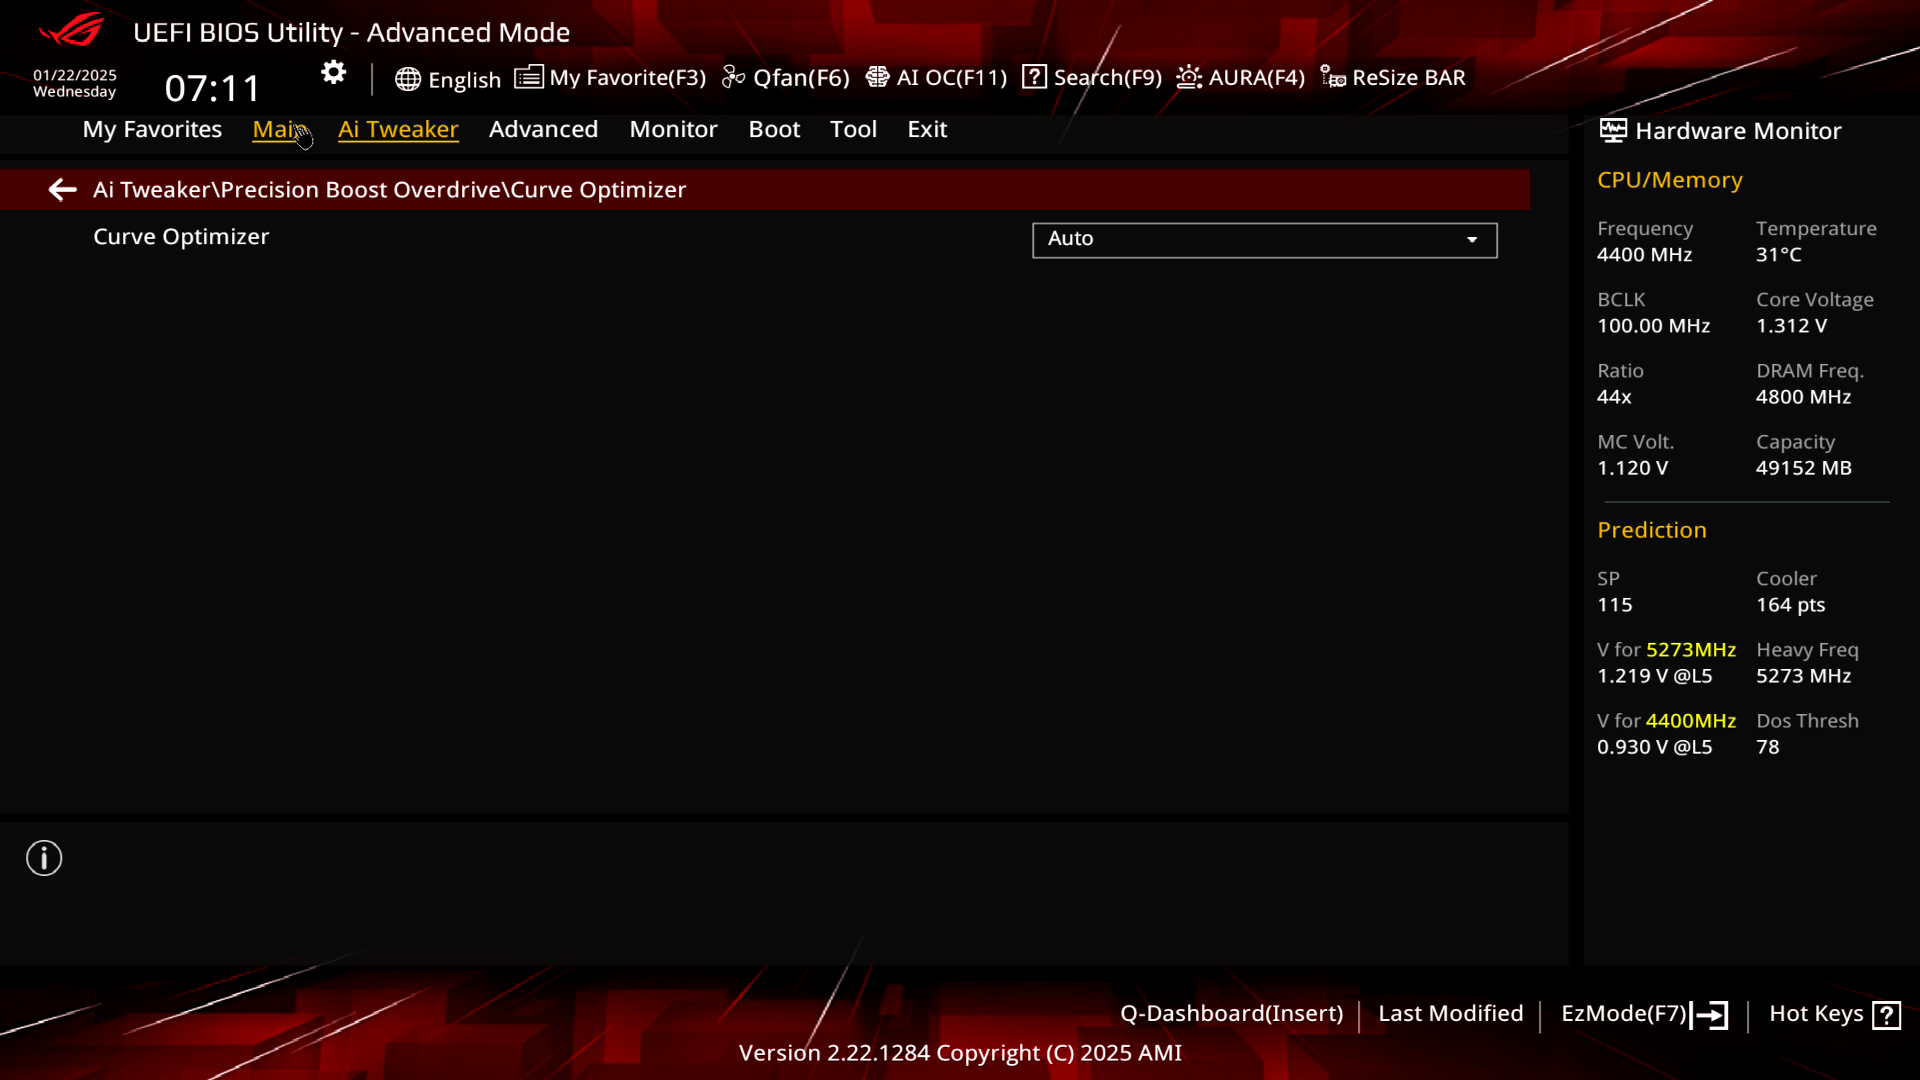Click My Favorites menu item
Viewport: 1920px width, 1080px height.
coord(152,129)
